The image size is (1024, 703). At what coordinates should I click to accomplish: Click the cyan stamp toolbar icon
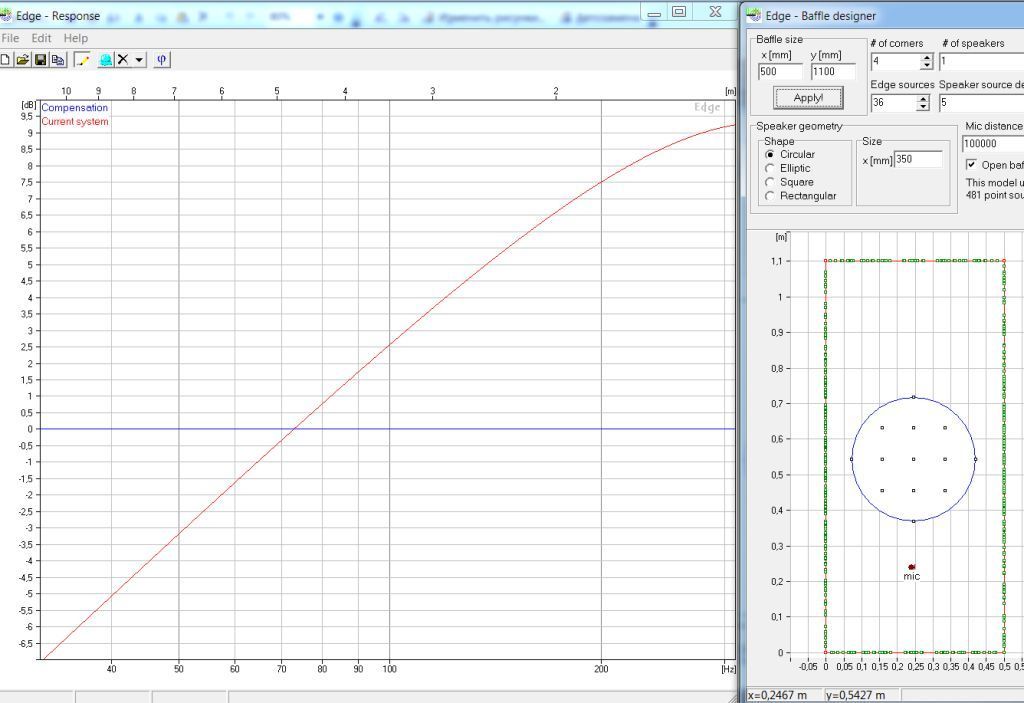coord(105,60)
